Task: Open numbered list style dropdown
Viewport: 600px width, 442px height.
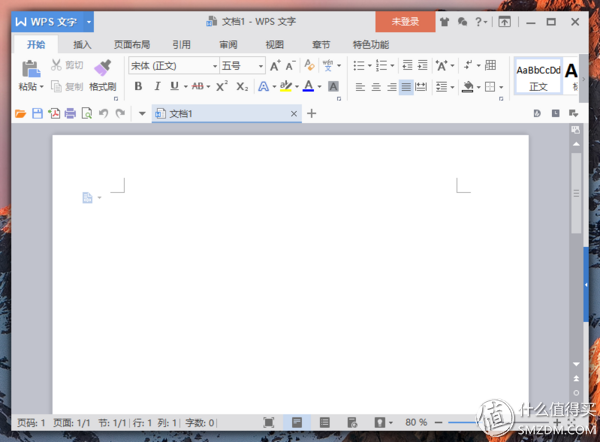Action: (392, 65)
